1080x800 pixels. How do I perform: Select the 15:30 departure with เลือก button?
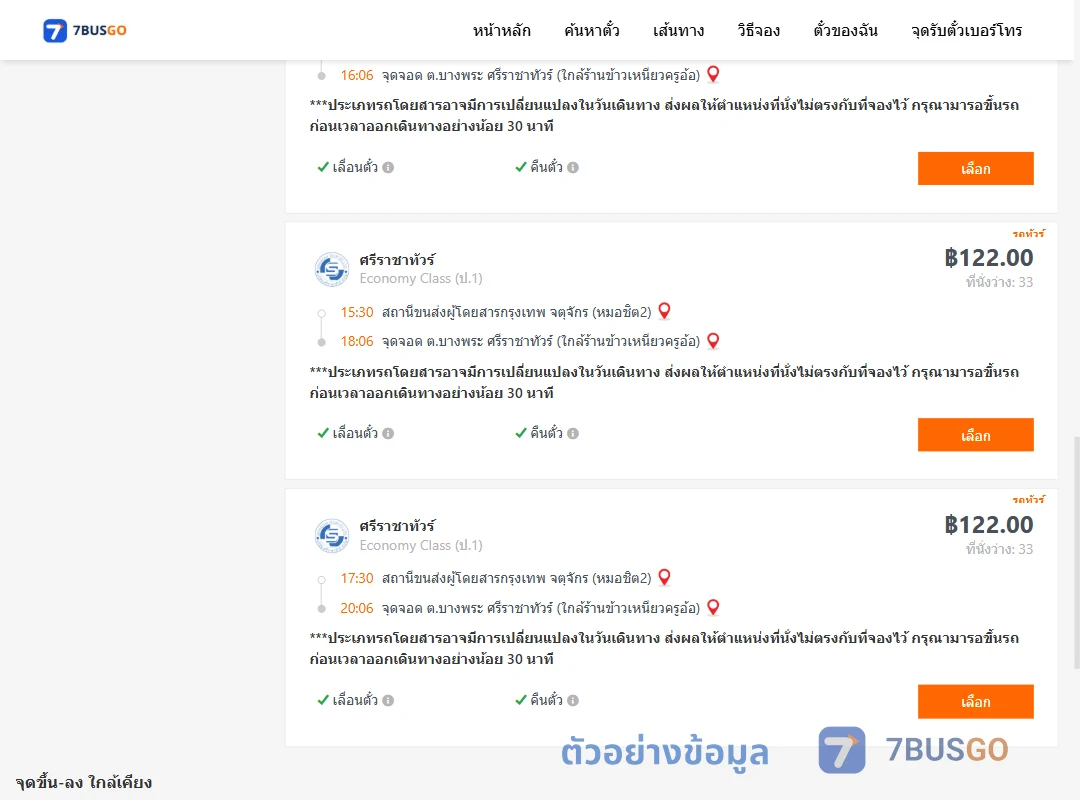coord(975,435)
